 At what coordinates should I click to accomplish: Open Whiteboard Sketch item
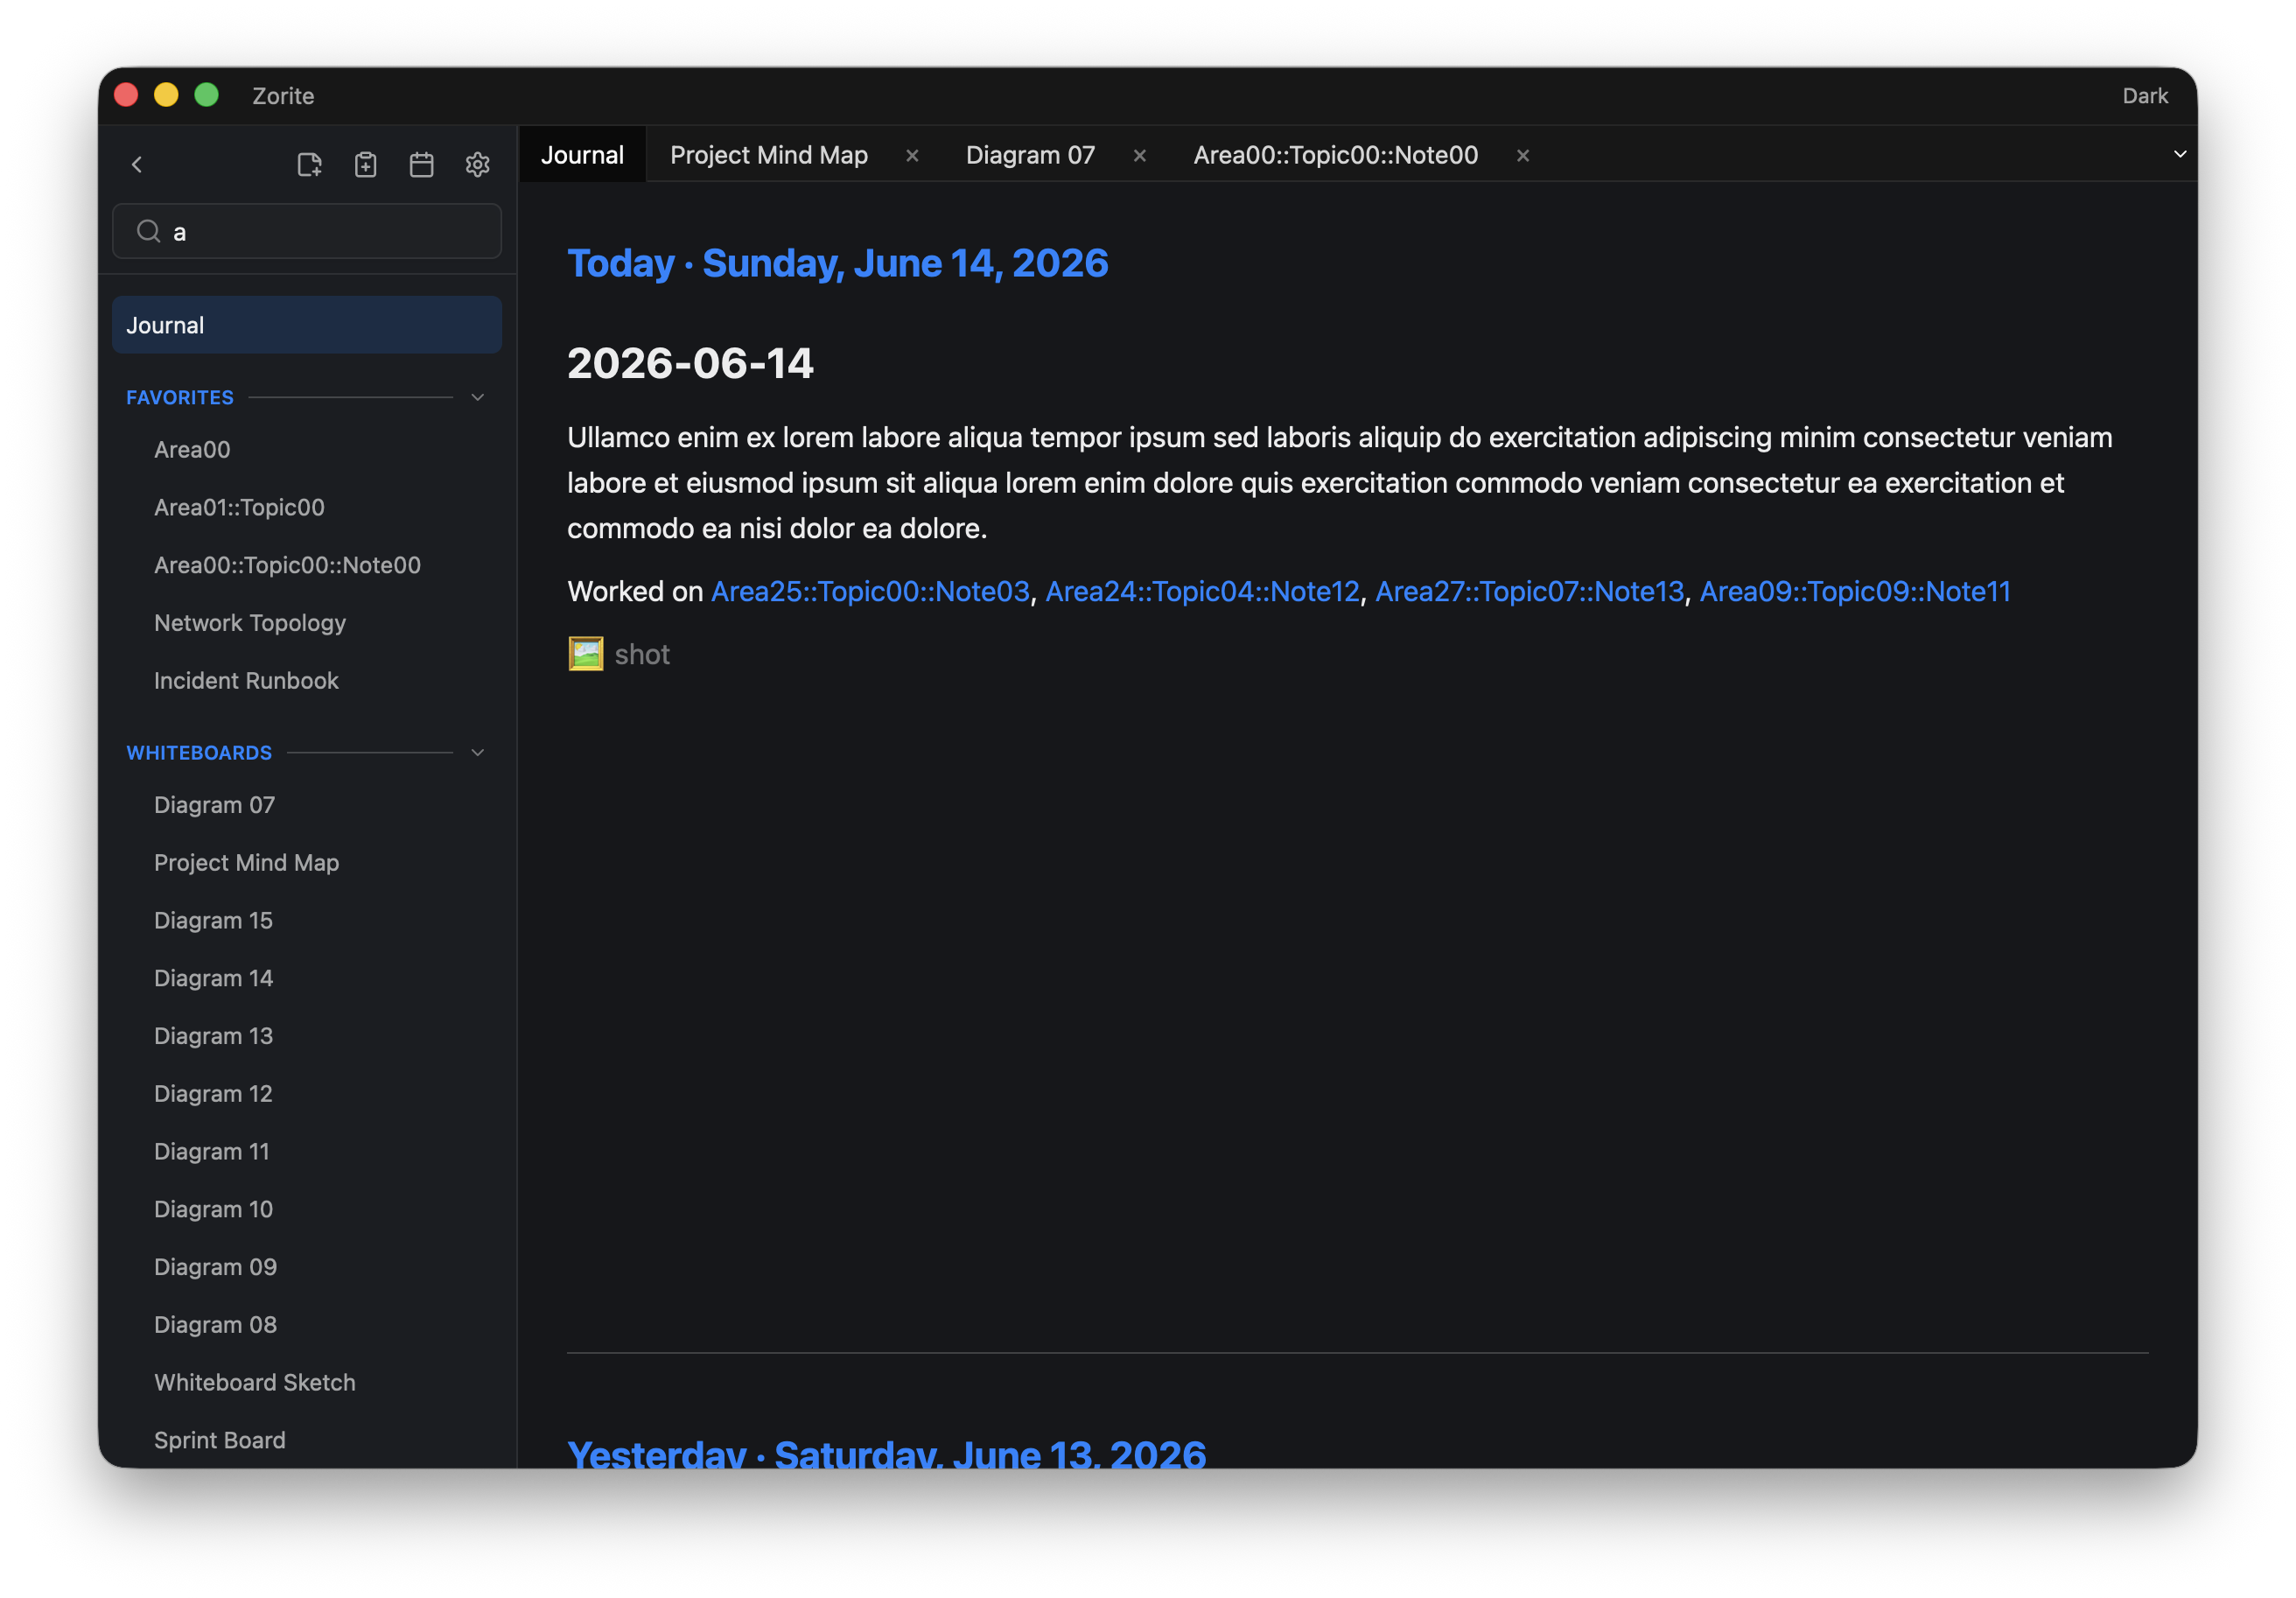(x=255, y=1382)
